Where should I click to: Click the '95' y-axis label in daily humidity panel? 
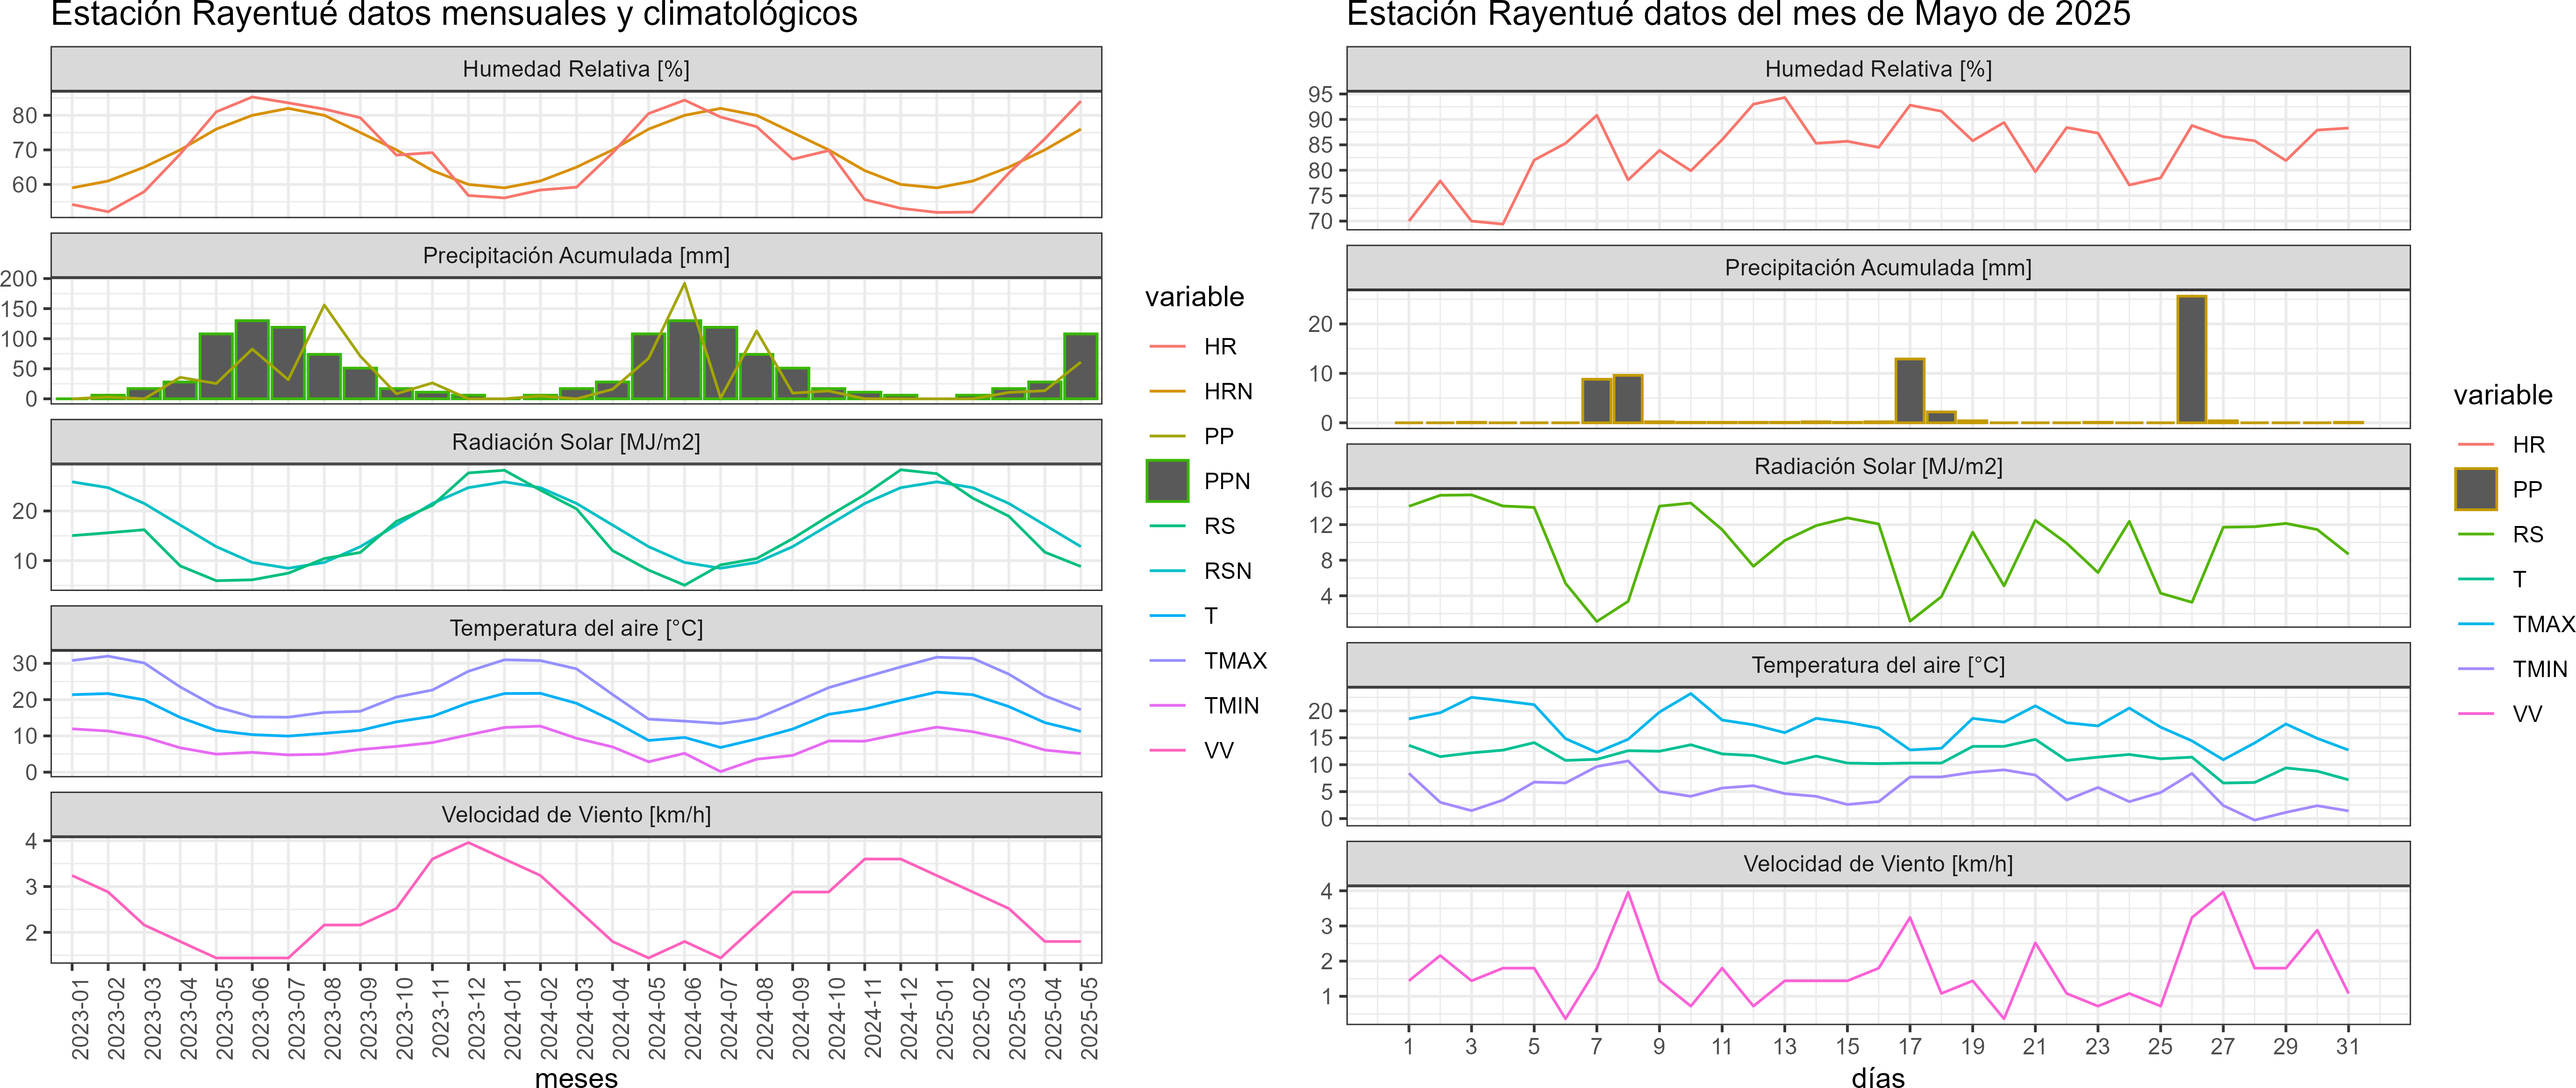[1320, 94]
